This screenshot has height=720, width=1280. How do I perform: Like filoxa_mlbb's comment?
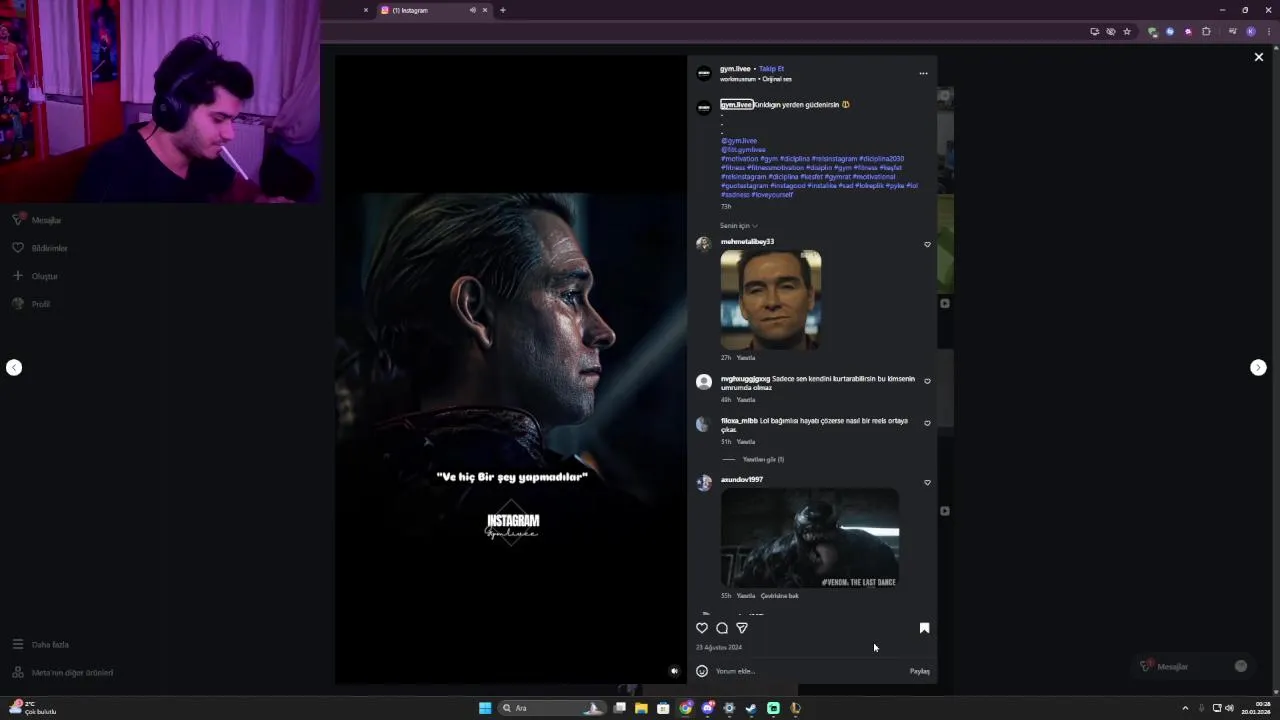[927, 423]
